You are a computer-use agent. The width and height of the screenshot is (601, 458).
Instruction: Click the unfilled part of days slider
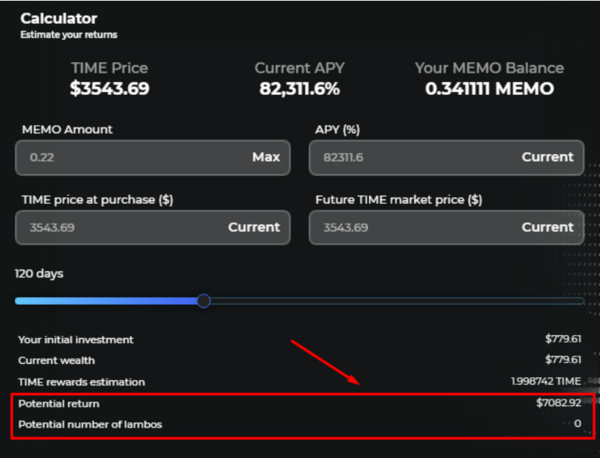[397, 301]
